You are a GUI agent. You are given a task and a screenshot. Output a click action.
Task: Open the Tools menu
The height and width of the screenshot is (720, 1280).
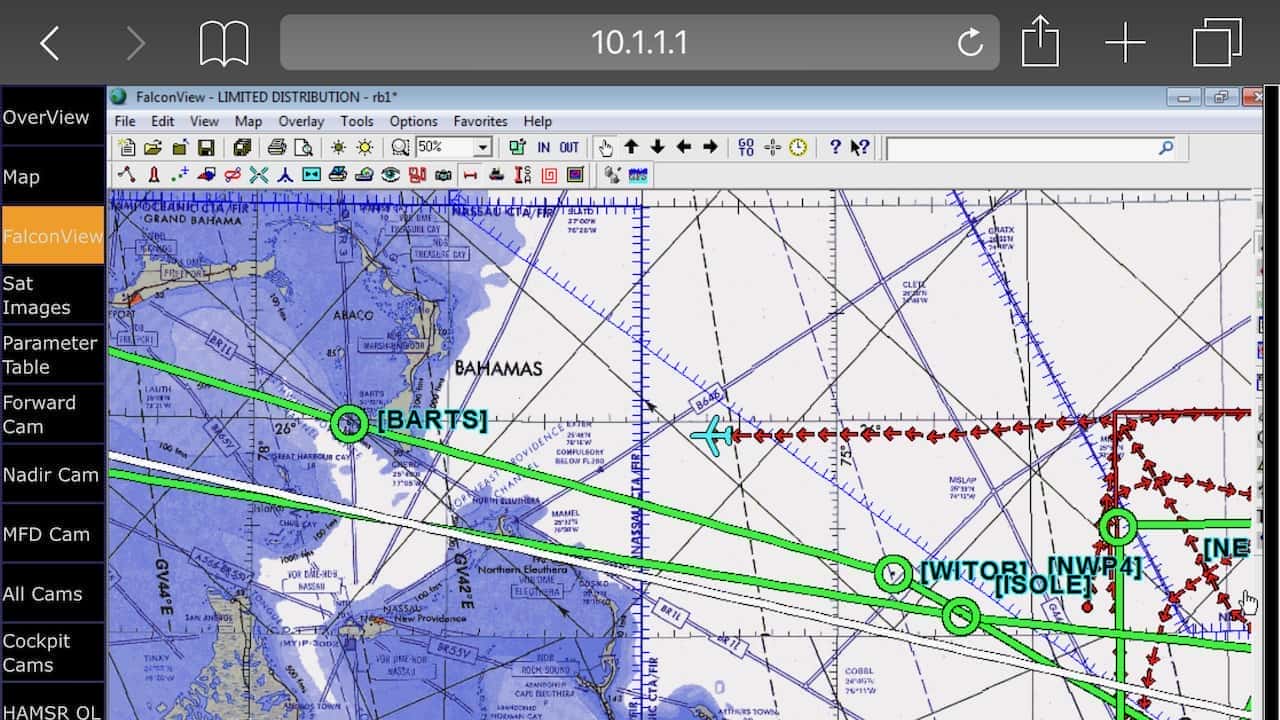[357, 121]
